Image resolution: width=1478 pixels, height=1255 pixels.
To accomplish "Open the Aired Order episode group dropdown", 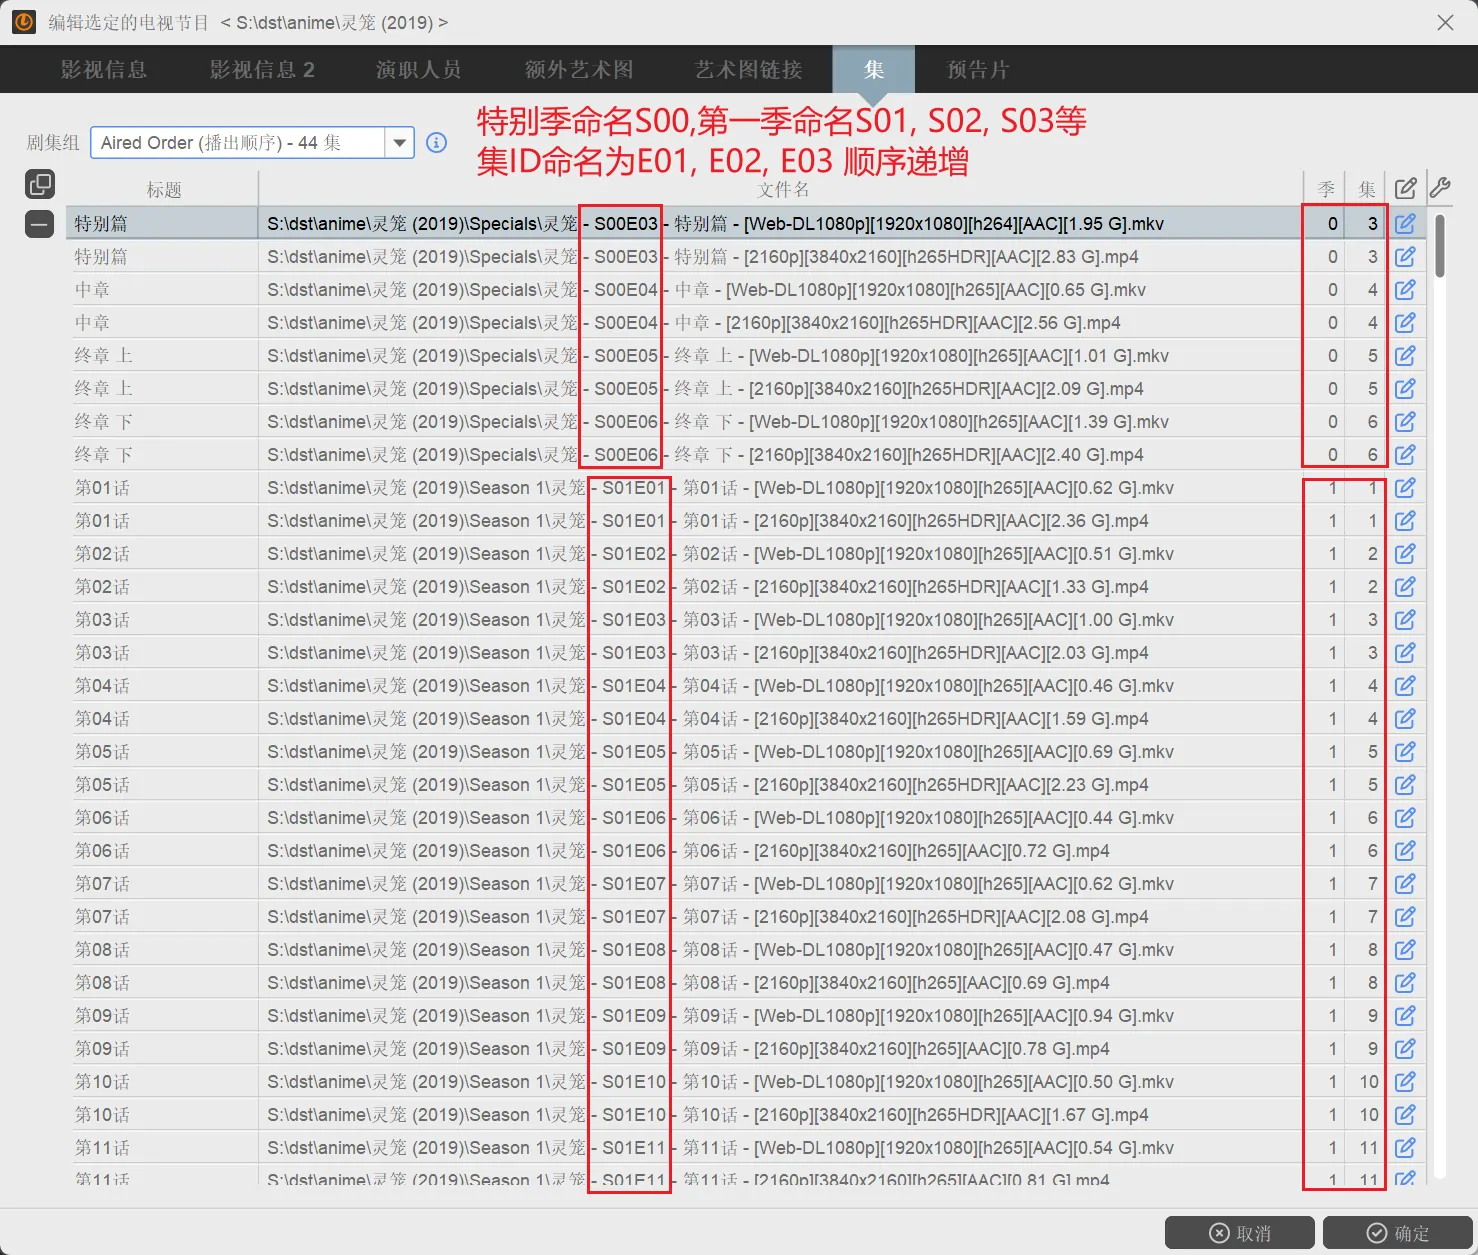I will (x=240, y=143).
